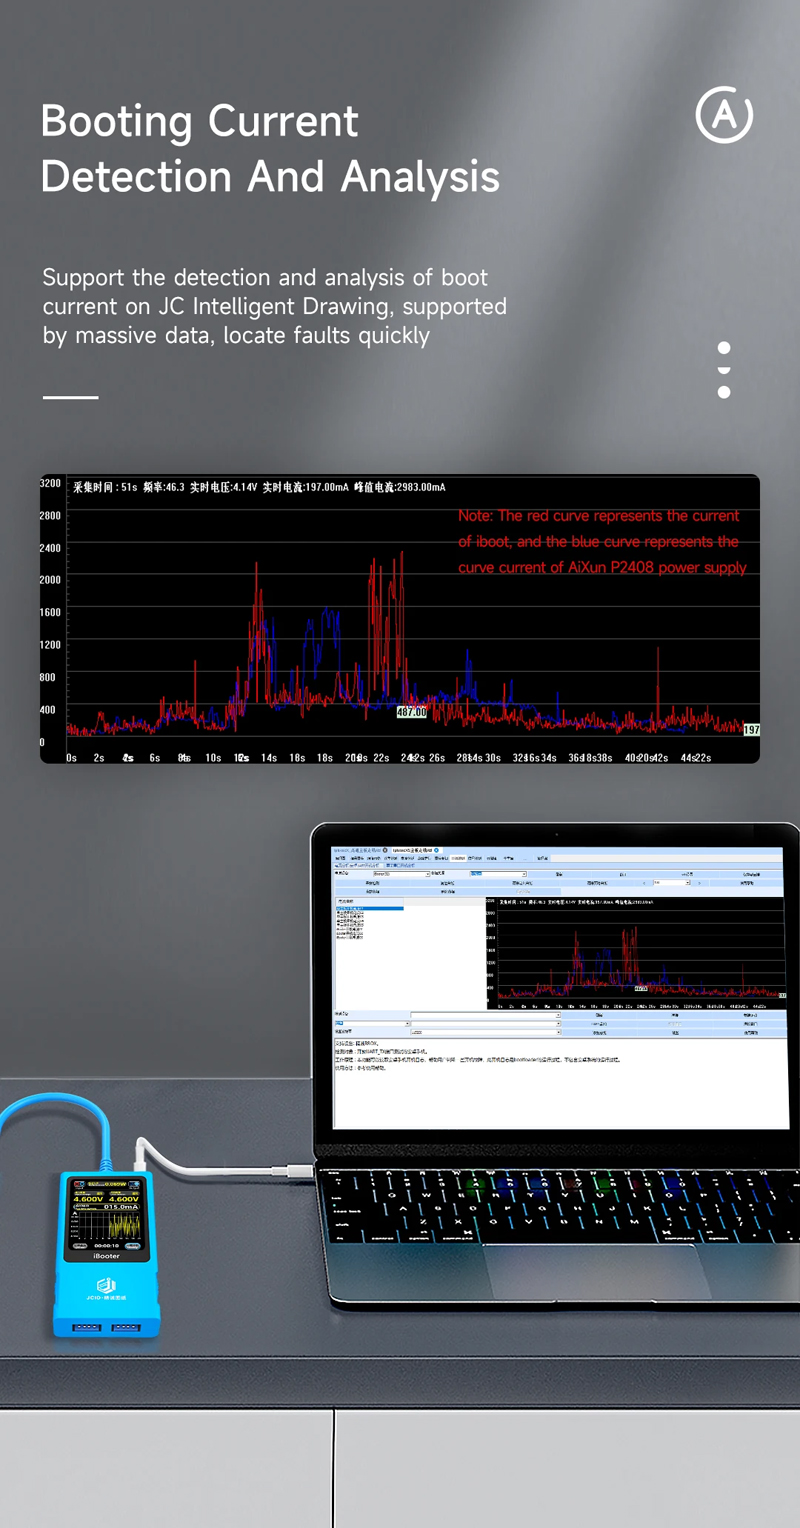This screenshot has width=800, height=1528.
Task: Click the laptop trackpad
Action: [x=595, y=1271]
